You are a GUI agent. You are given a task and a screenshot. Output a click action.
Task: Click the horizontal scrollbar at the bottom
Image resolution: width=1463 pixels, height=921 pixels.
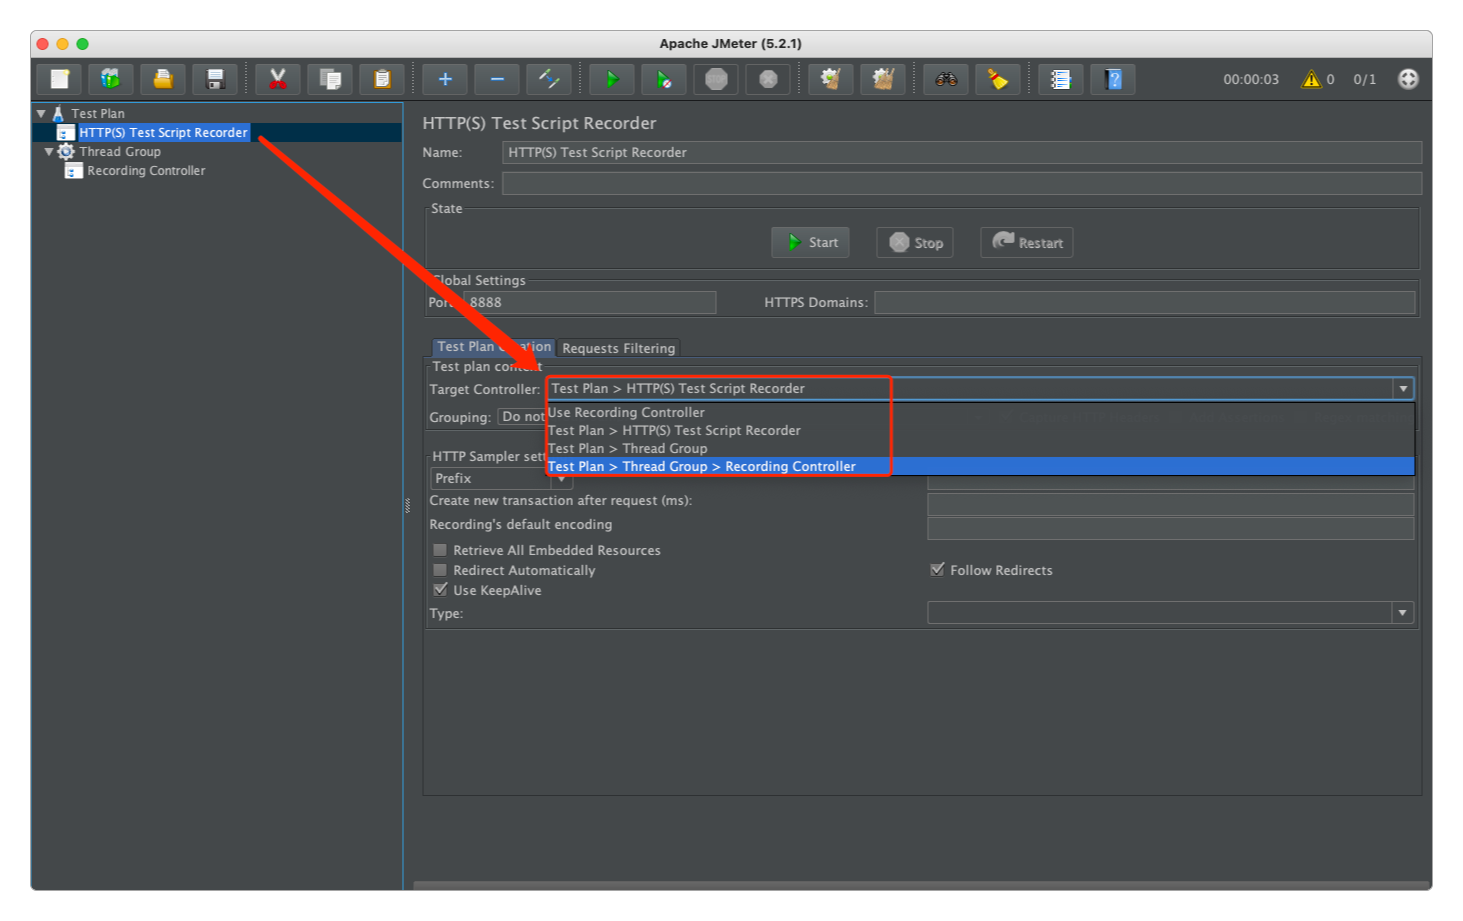(922, 885)
